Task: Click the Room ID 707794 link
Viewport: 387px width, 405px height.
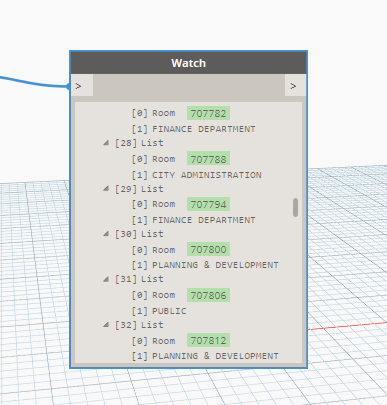Action: [208, 204]
